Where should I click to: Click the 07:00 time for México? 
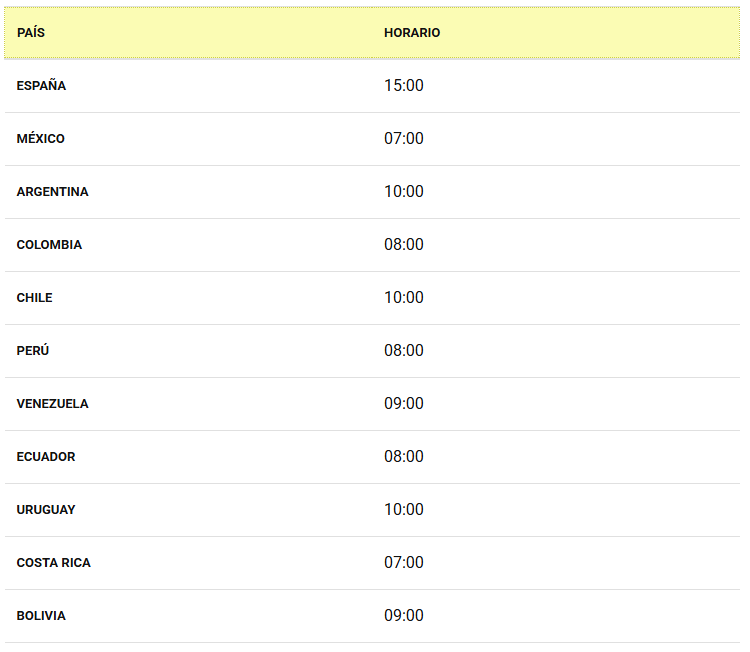(404, 139)
